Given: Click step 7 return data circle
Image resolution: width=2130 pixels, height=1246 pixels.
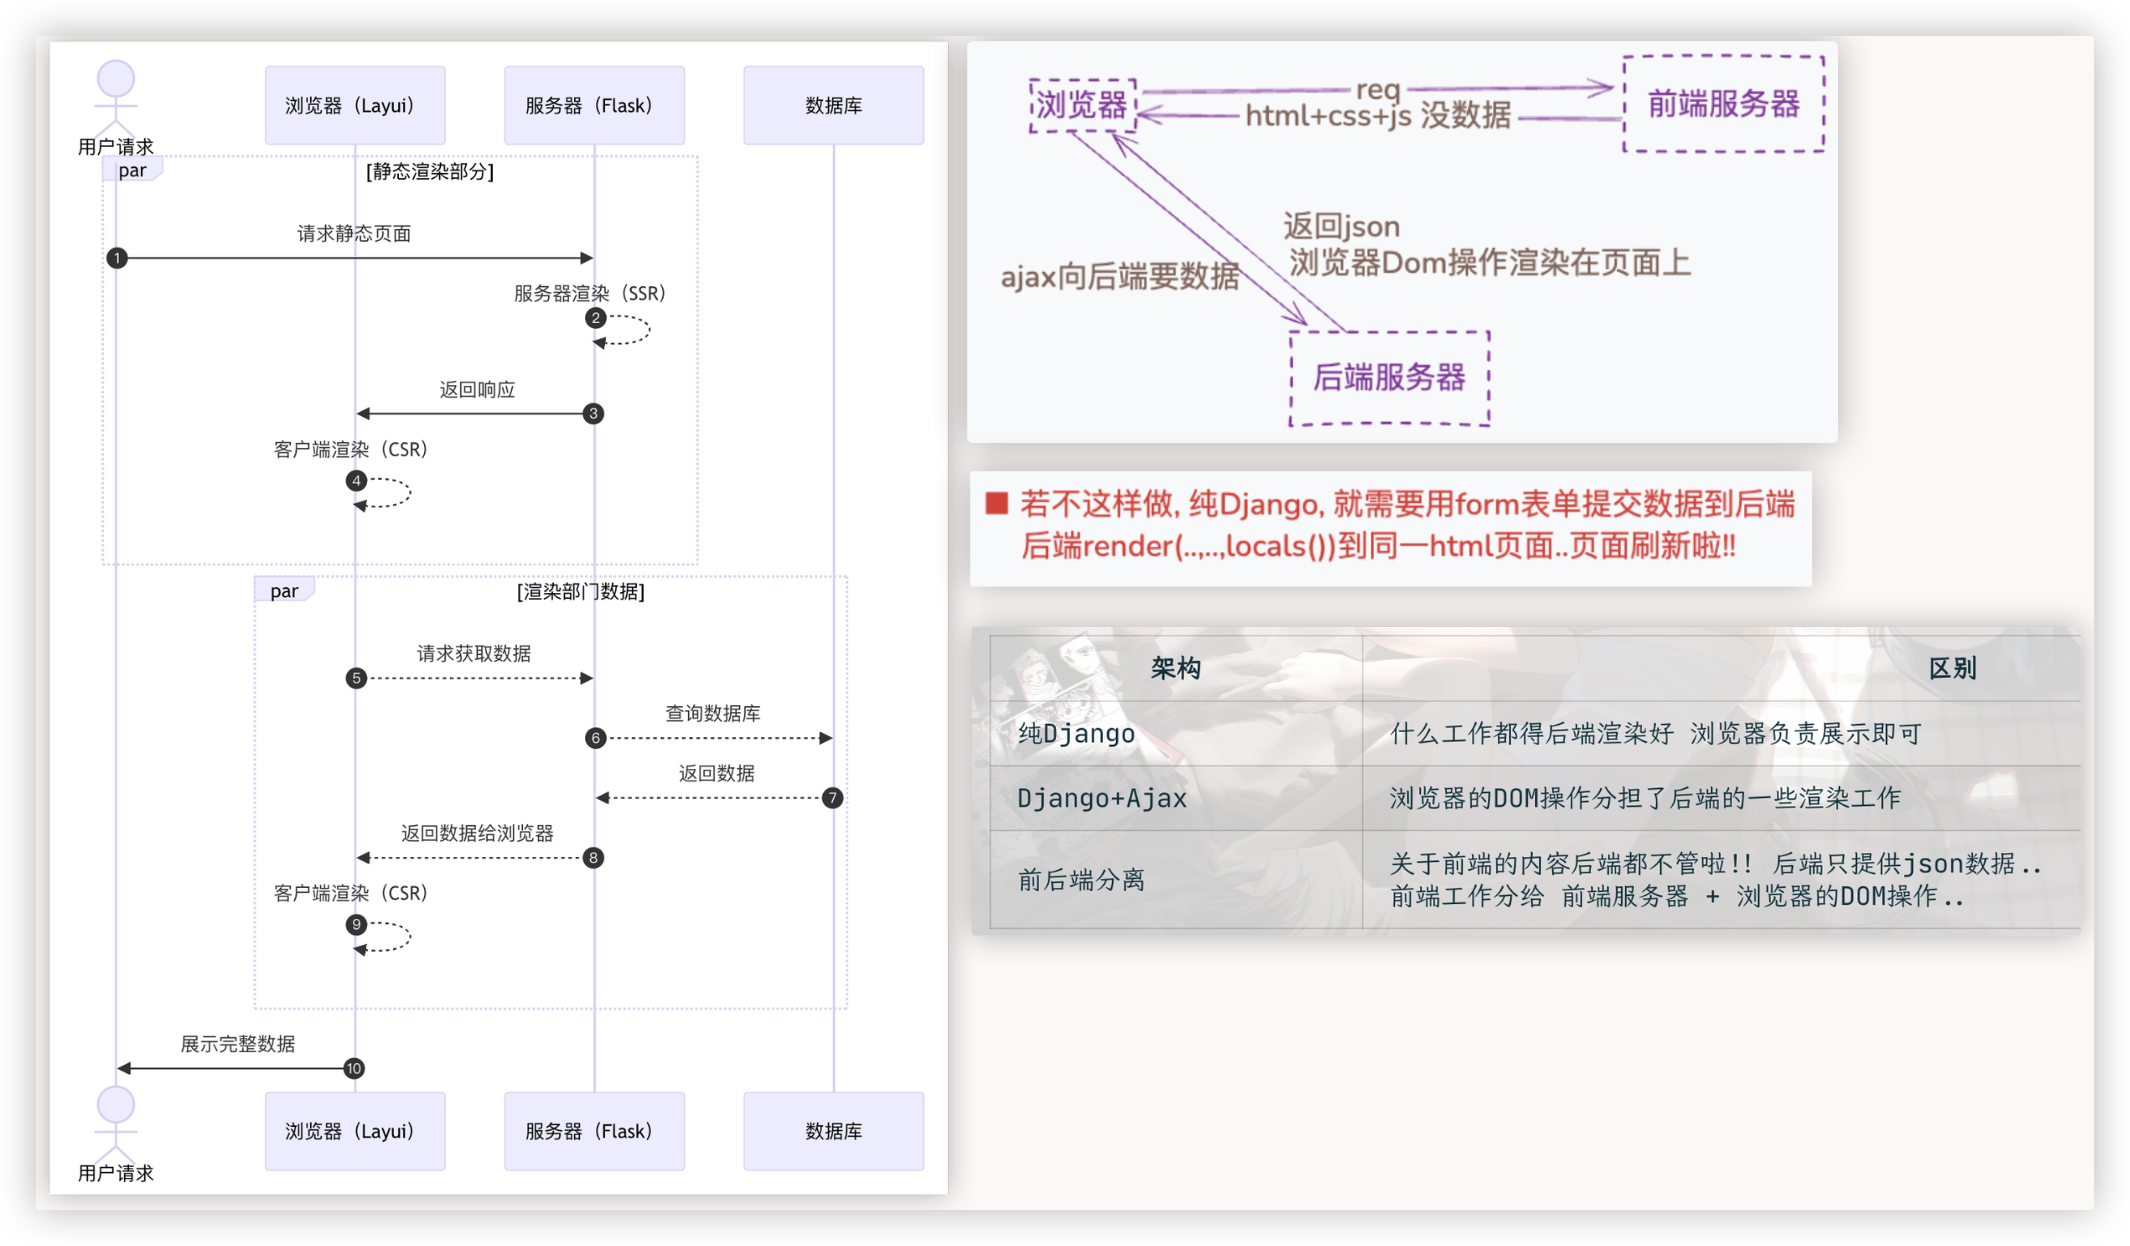Looking at the screenshot, I should coord(832,798).
